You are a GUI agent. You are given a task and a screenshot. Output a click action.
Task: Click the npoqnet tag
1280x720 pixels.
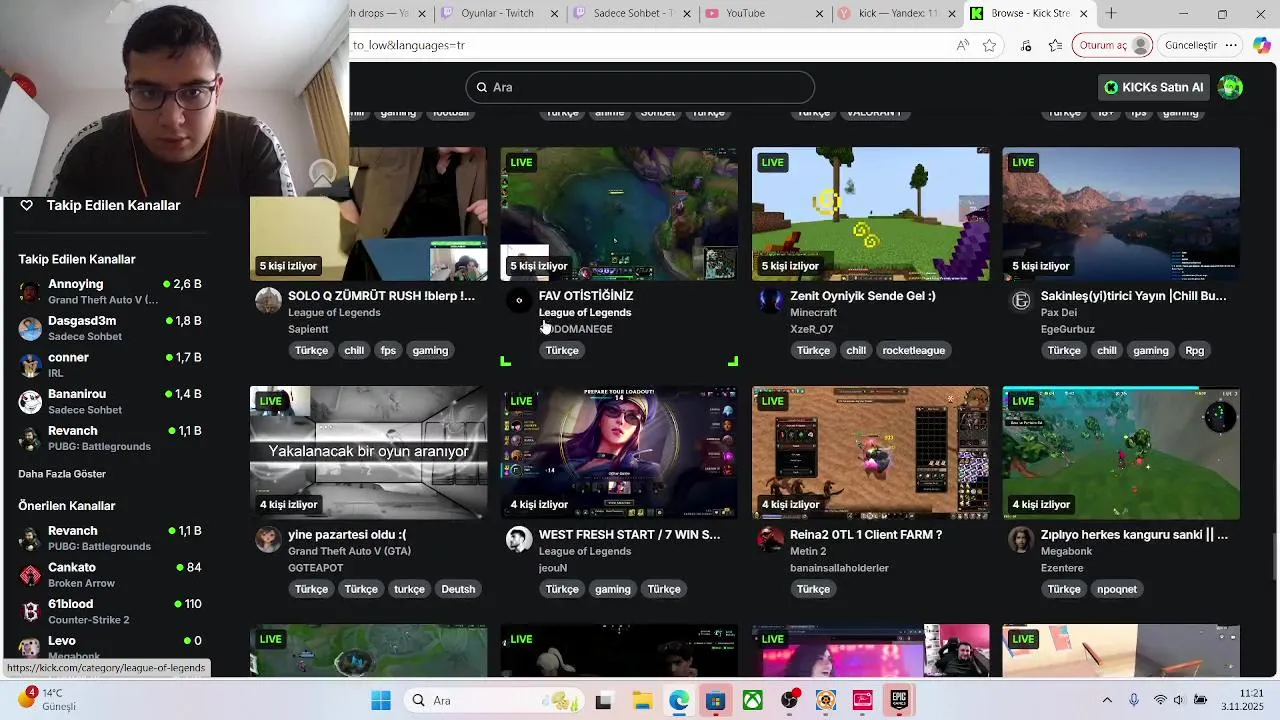(x=1116, y=589)
